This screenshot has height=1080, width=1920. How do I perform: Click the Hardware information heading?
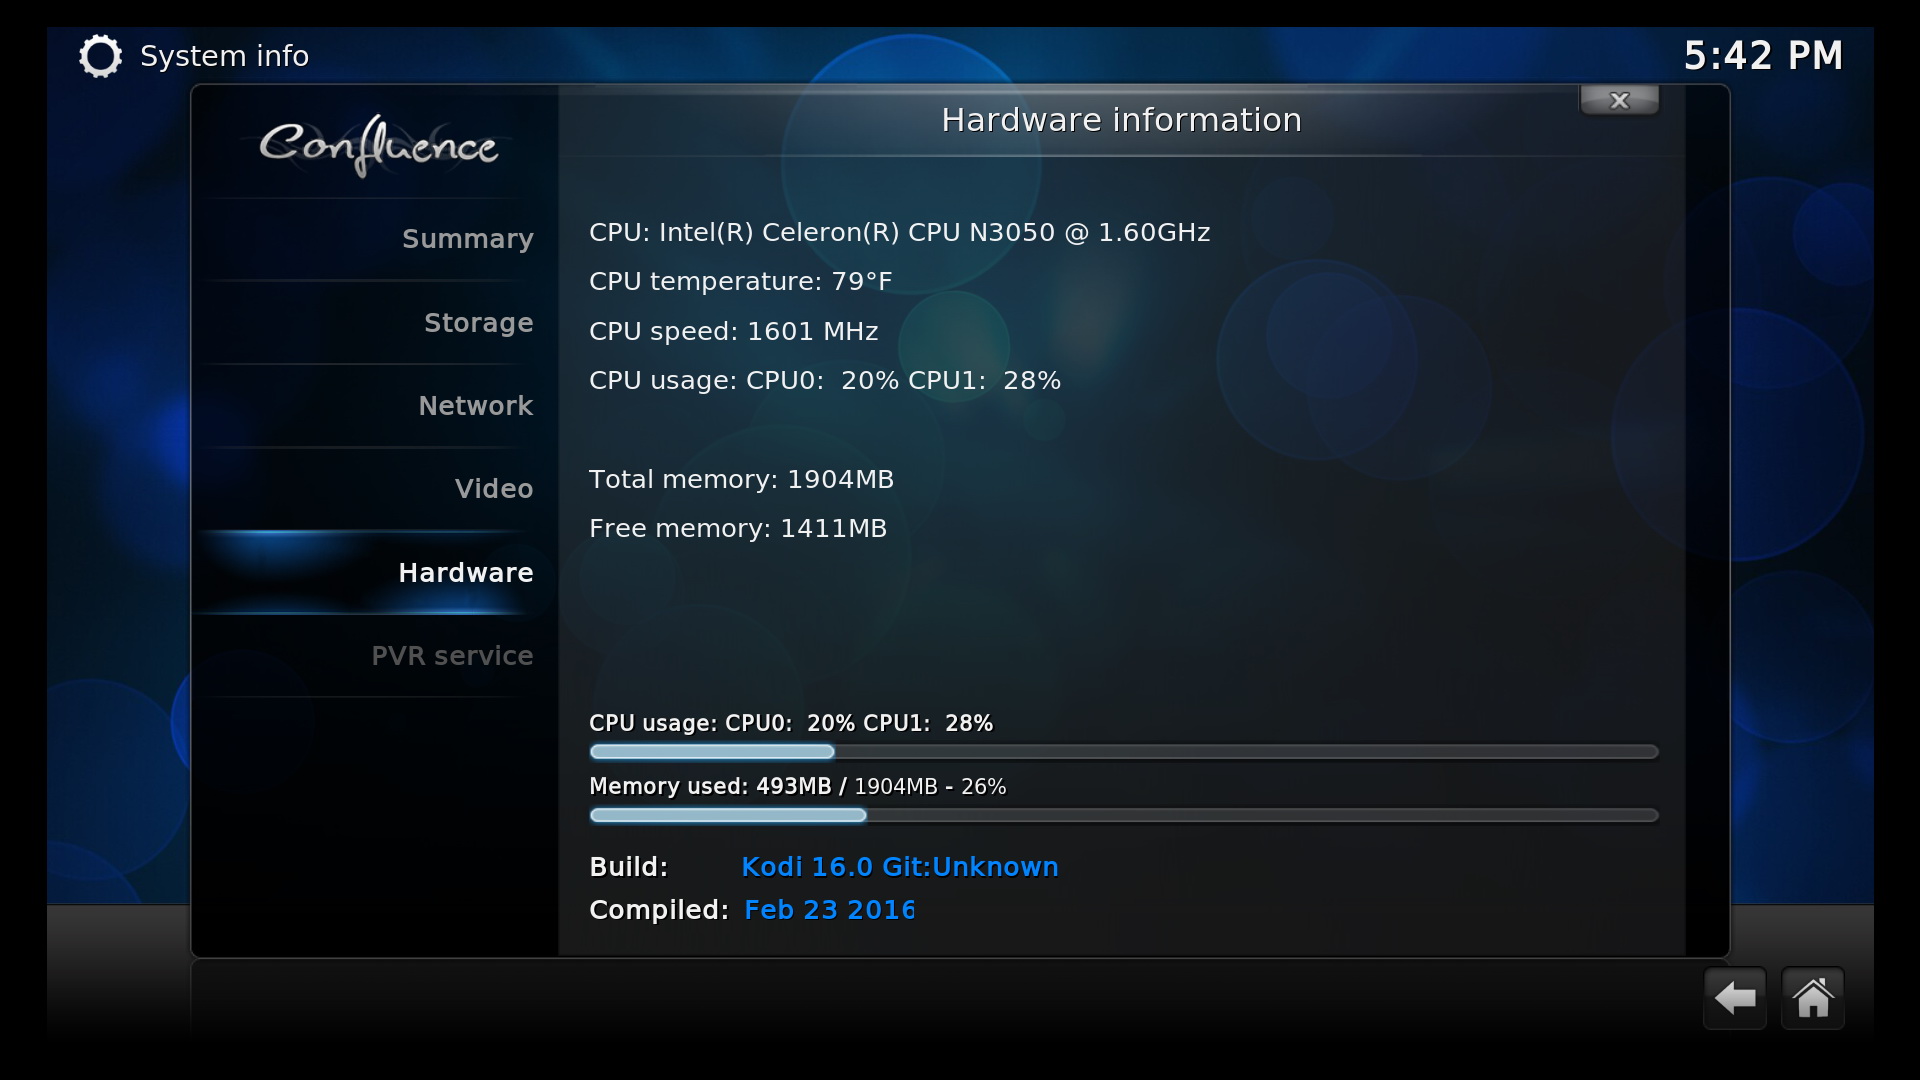tap(1121, 120)
